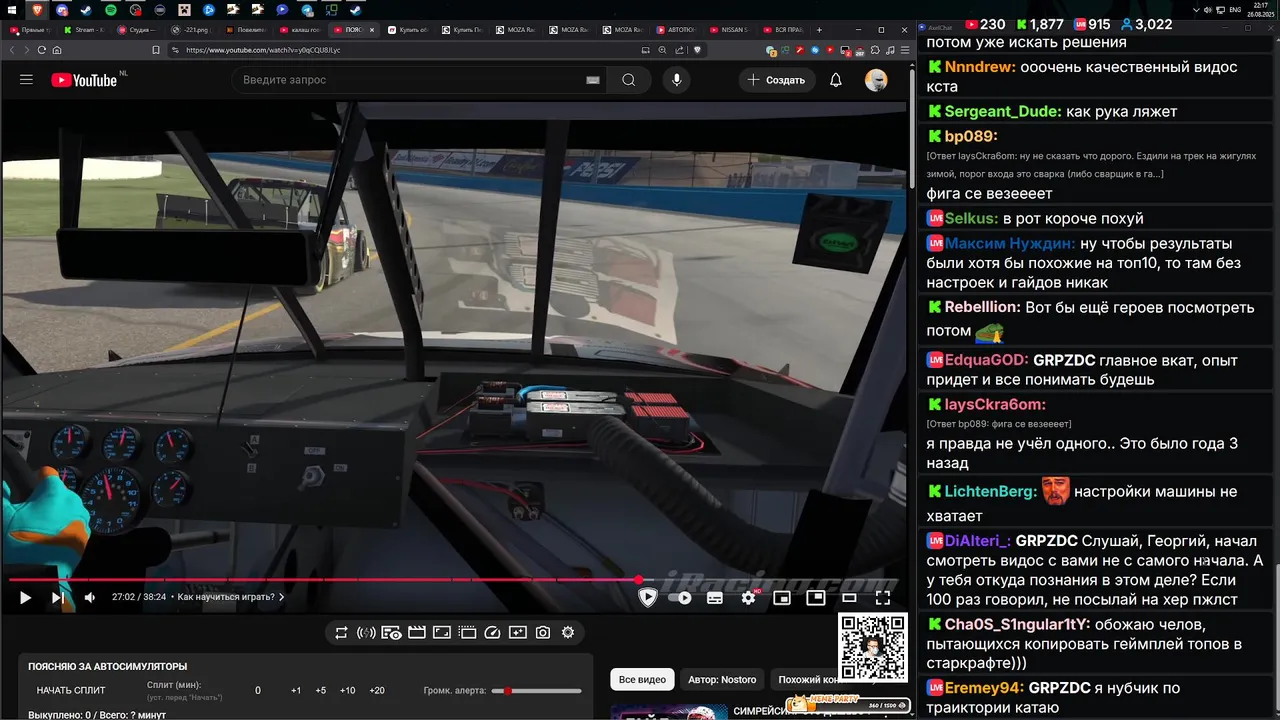Play the paused YouTube video
This screenshot has width=1280, height=720.
25,598
